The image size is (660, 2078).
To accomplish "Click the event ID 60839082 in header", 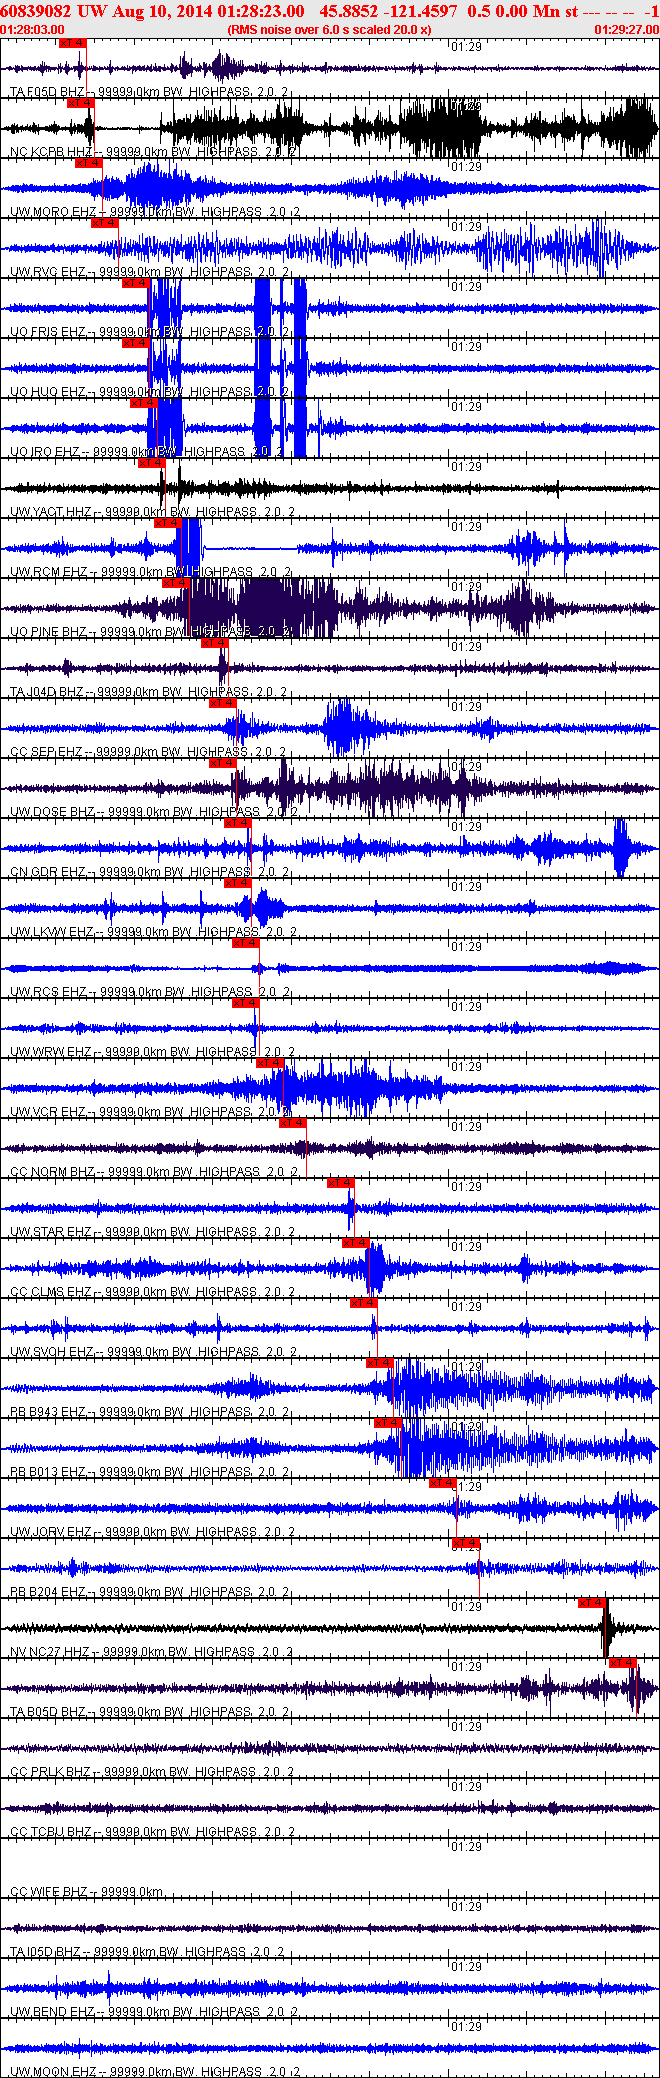I will 36,11.
